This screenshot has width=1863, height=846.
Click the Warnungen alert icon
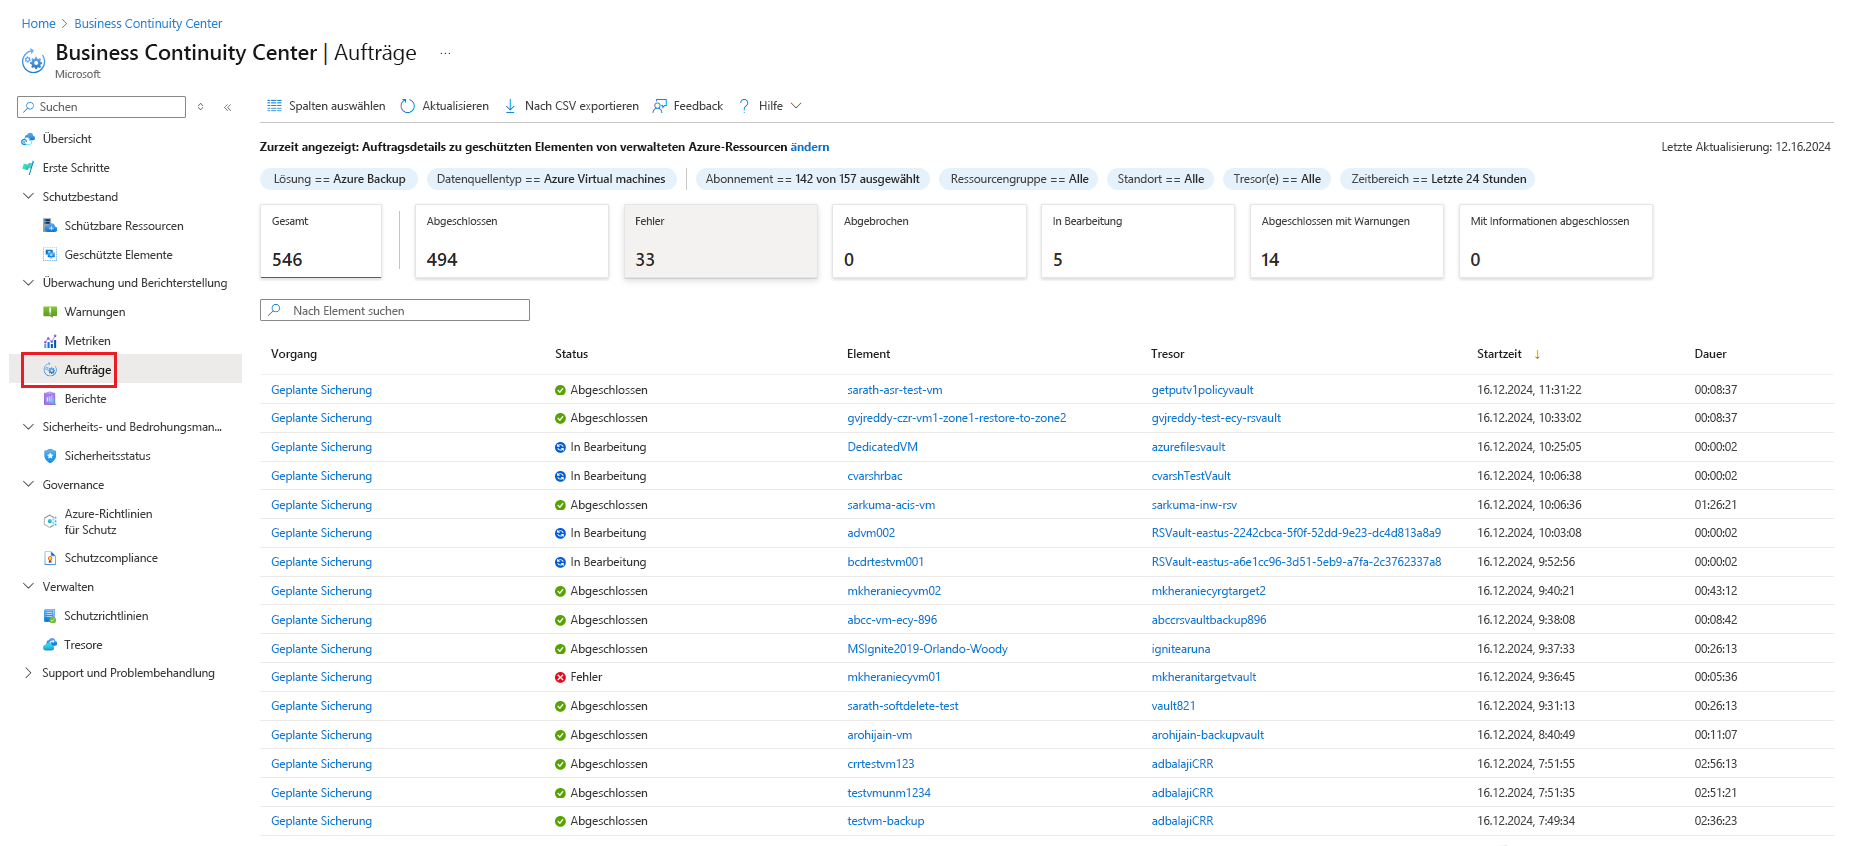pyautogui.click(x=50, y=312)
